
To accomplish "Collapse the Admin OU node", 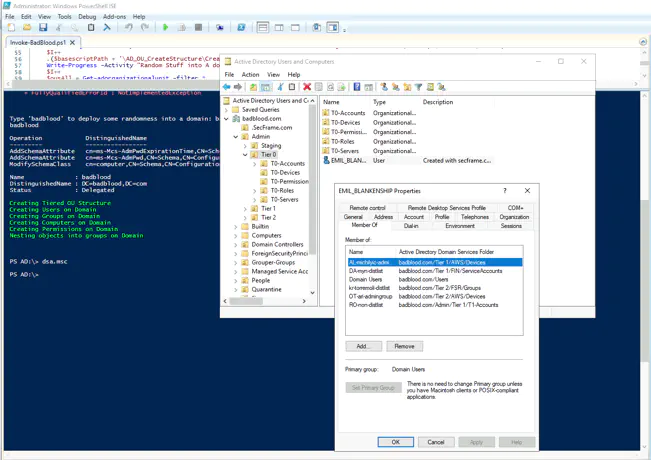I will [x=236, y=137].
